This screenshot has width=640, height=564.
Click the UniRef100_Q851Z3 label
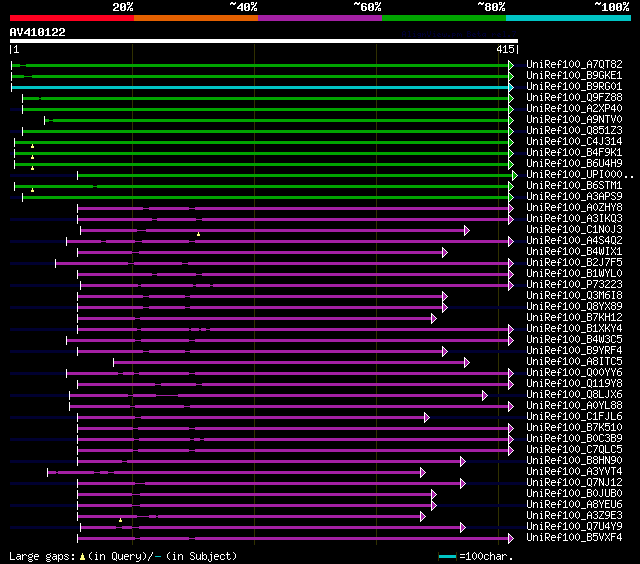[x=574, y=131]
